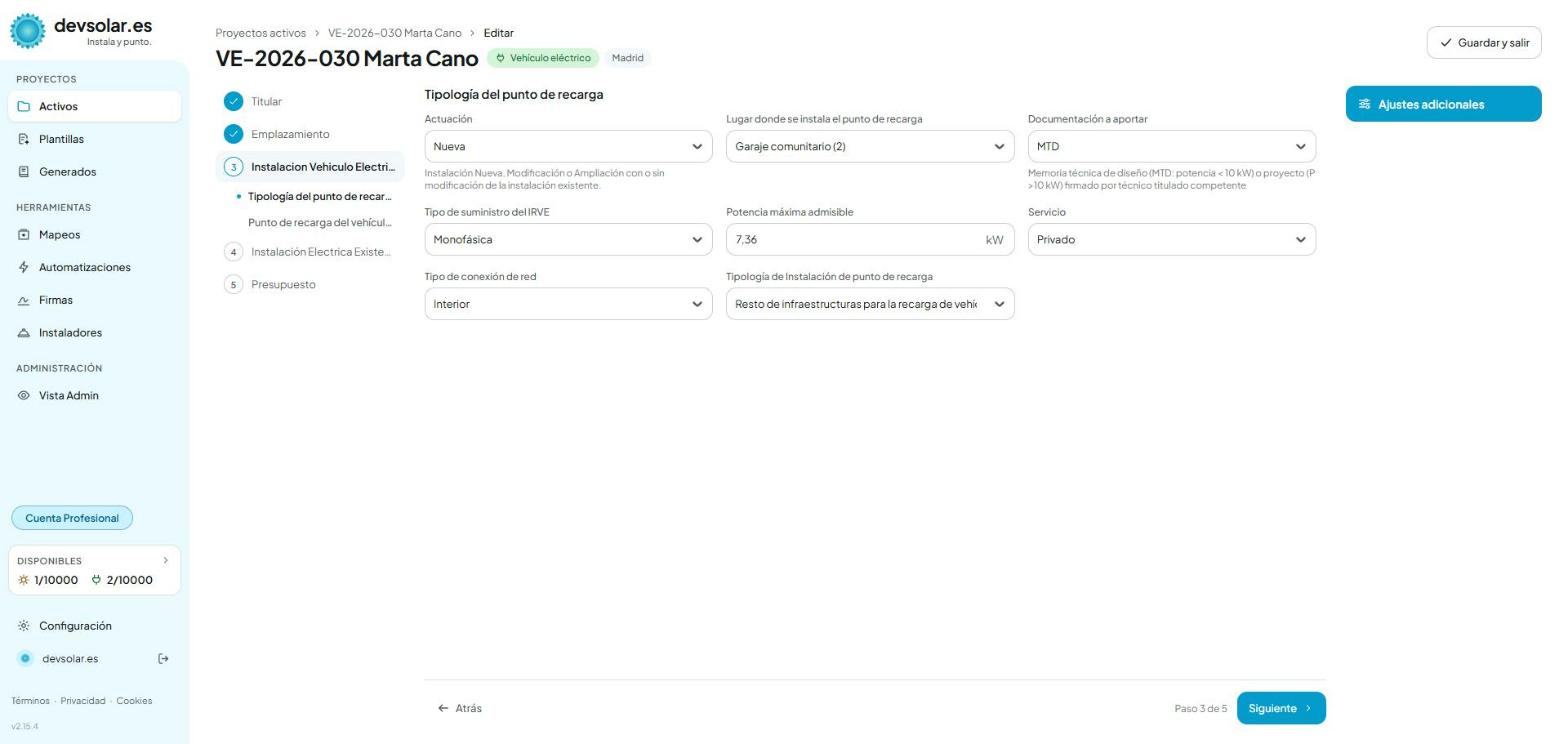This screenshot has height=744, width=1568.
Task: Click the Vista Admin eye icon
Action: (x=25, y=396)
